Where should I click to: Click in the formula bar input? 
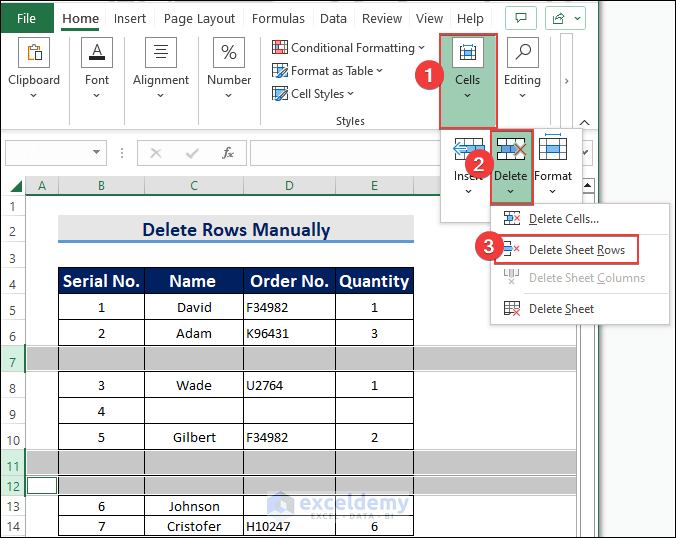click(347, 153)
